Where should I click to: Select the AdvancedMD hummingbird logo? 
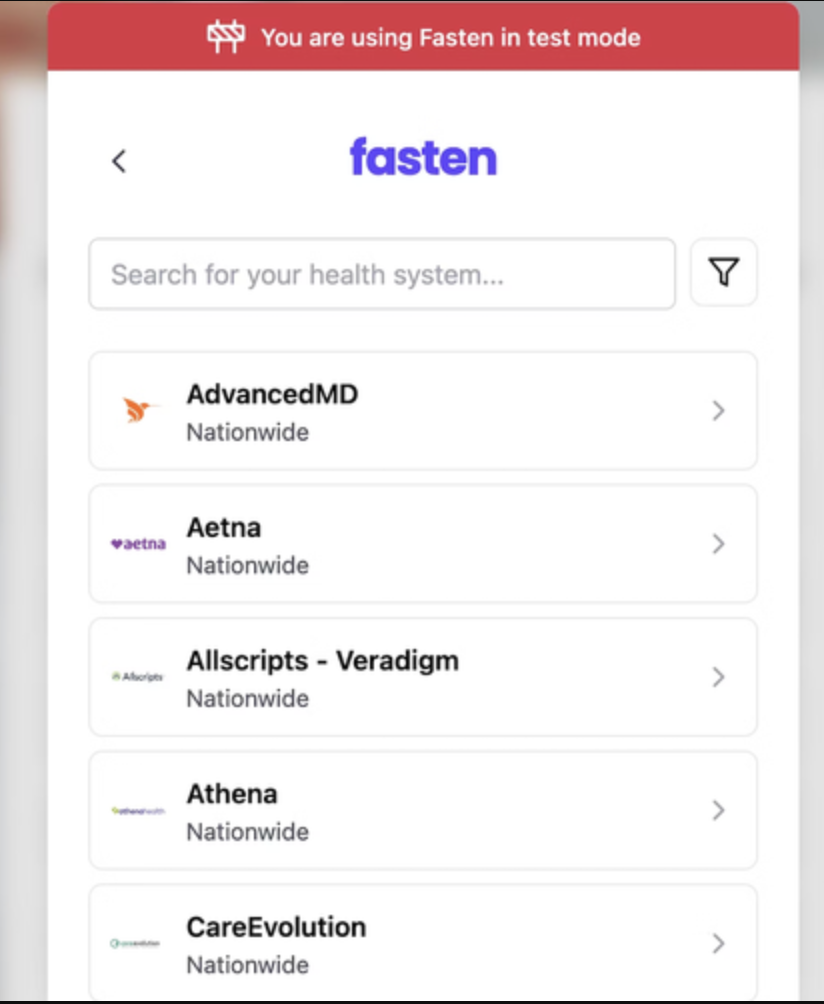pyautogui.click(x=138, y=409)
